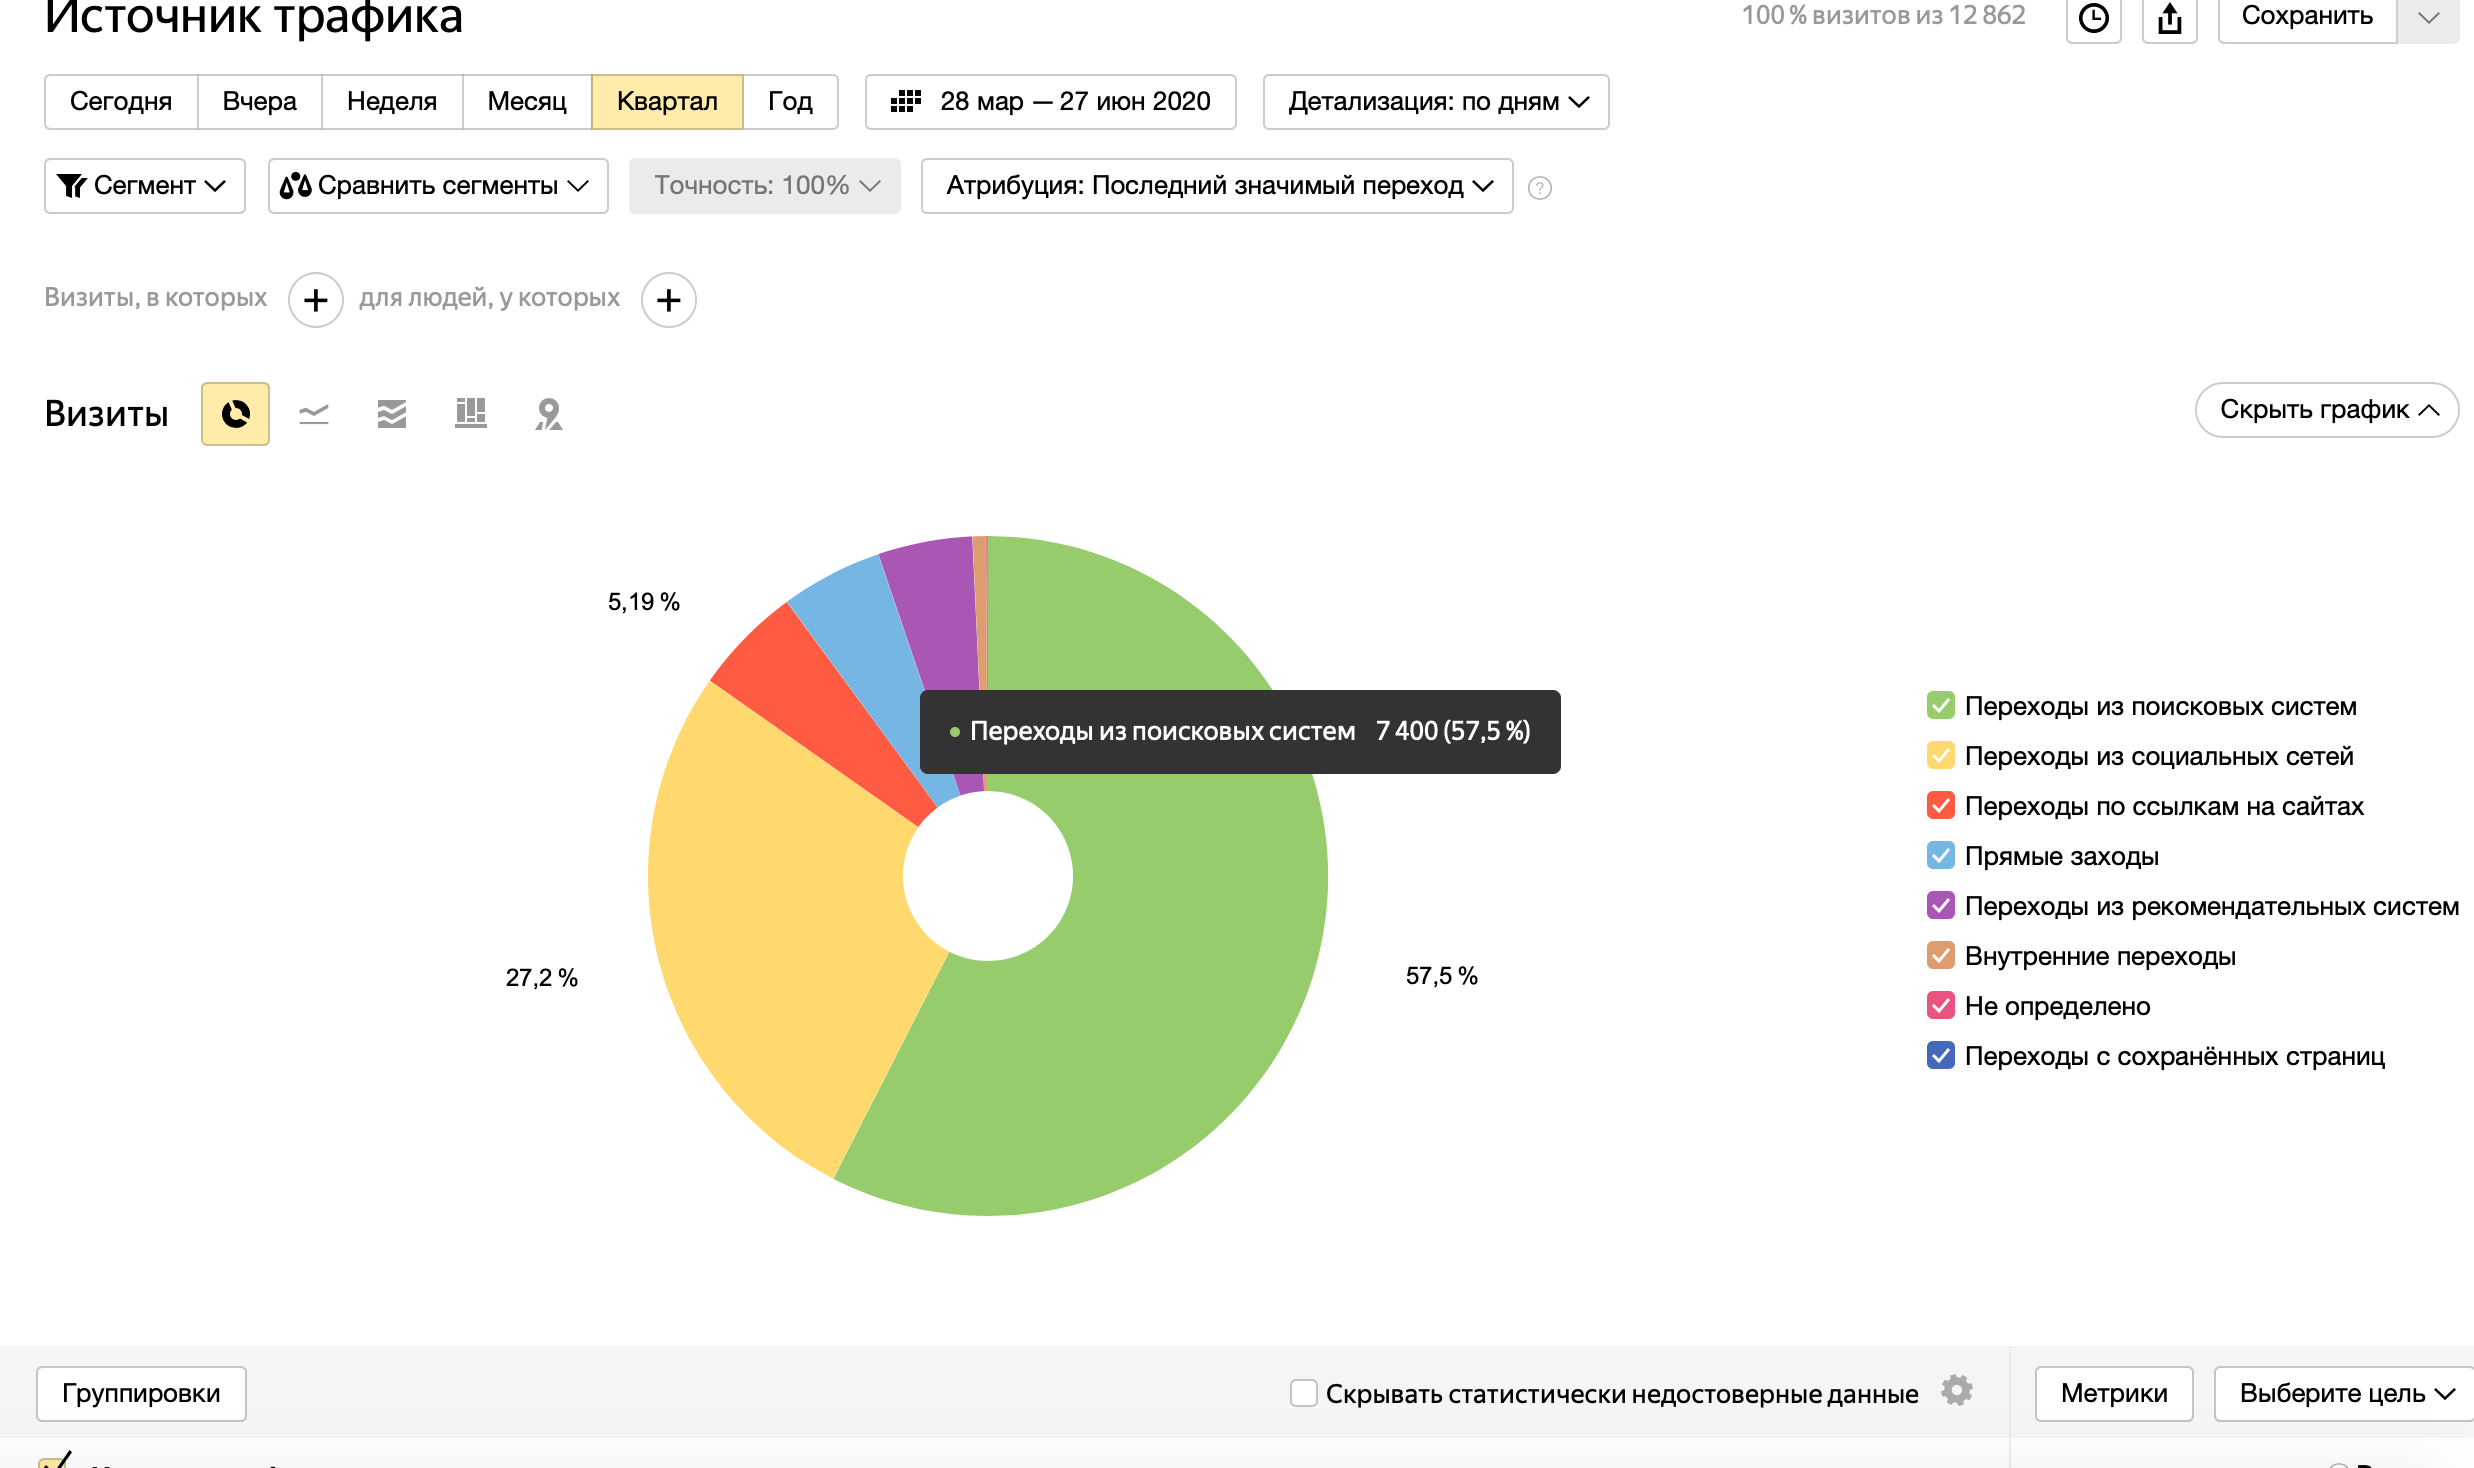This screenshot has width=2474, height=1468.
Task: Click the clock history icon
Action: pyautogui.click(x=2093, y=18)
